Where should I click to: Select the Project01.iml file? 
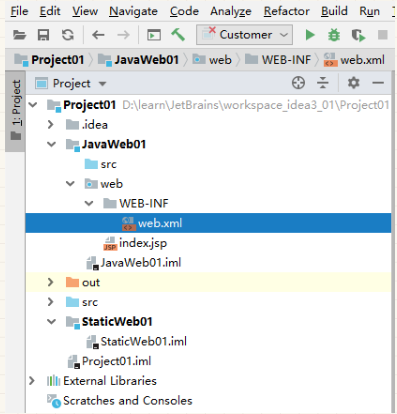(208, 361)
